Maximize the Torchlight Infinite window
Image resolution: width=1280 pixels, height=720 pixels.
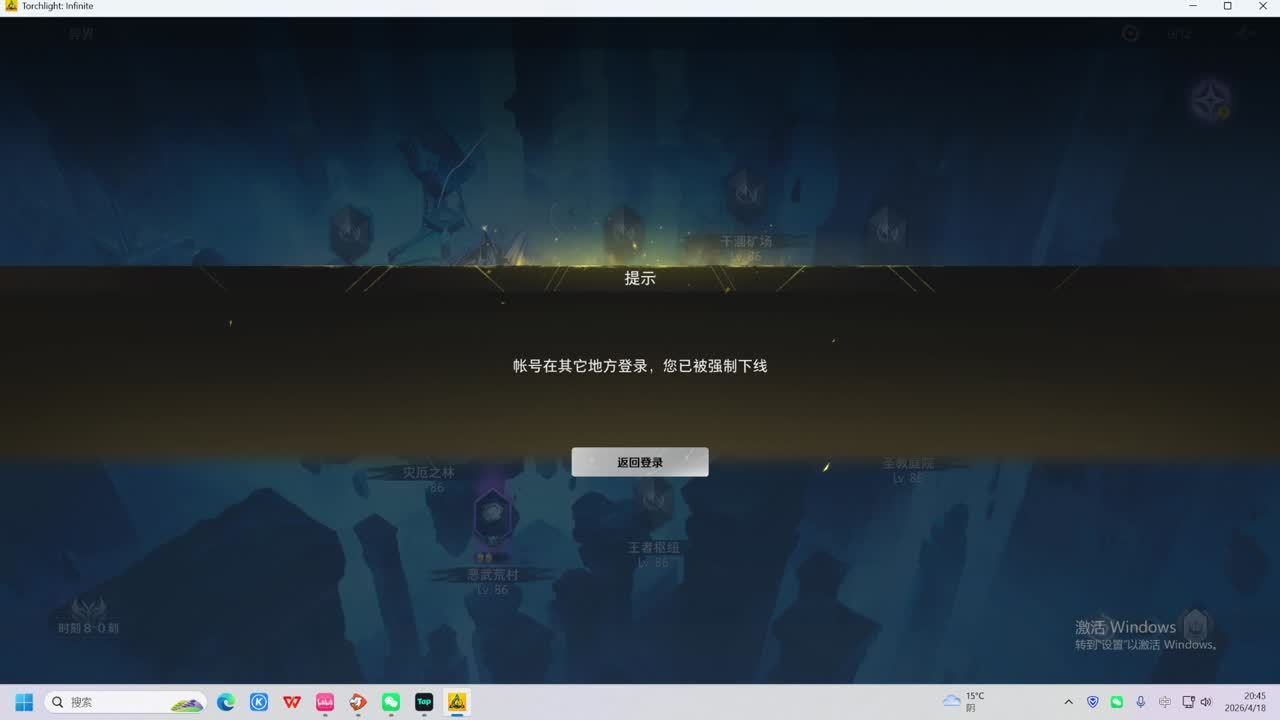pos(1227,6)
